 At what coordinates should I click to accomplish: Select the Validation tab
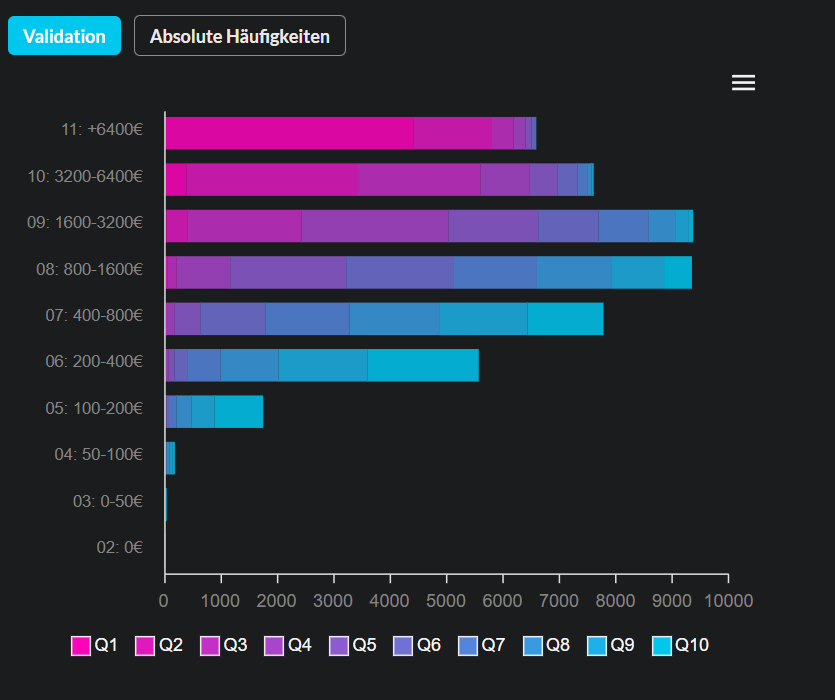coord(64,36)
